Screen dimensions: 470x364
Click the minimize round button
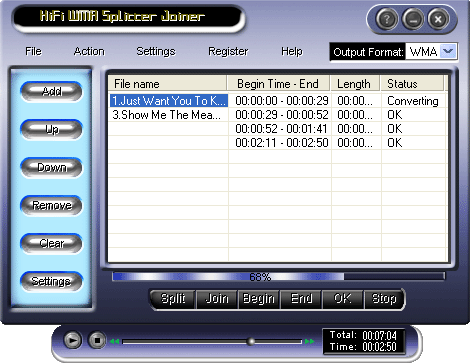[x=413, y=19]
